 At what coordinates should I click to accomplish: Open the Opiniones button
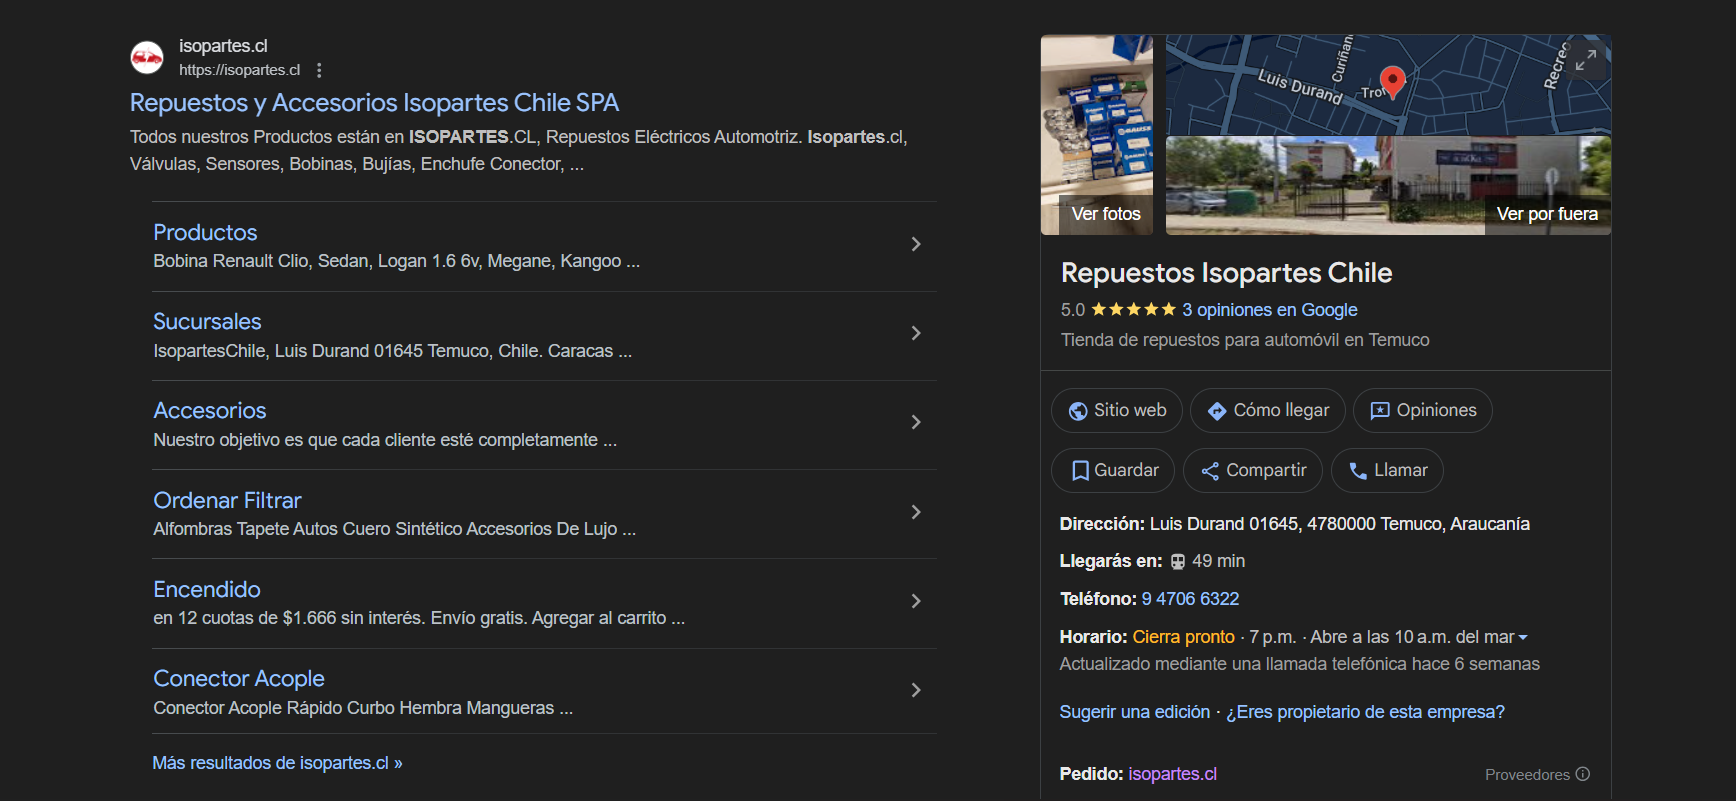[1423, 411]
